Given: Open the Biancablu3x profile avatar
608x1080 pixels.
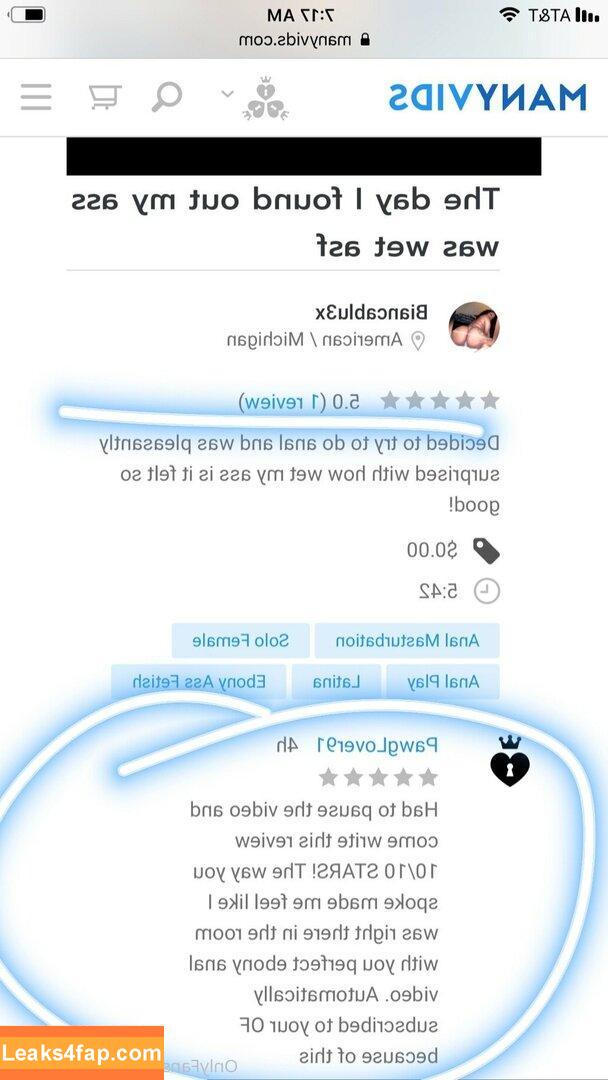Looking at the screenshot, I should tap(474, 326).
